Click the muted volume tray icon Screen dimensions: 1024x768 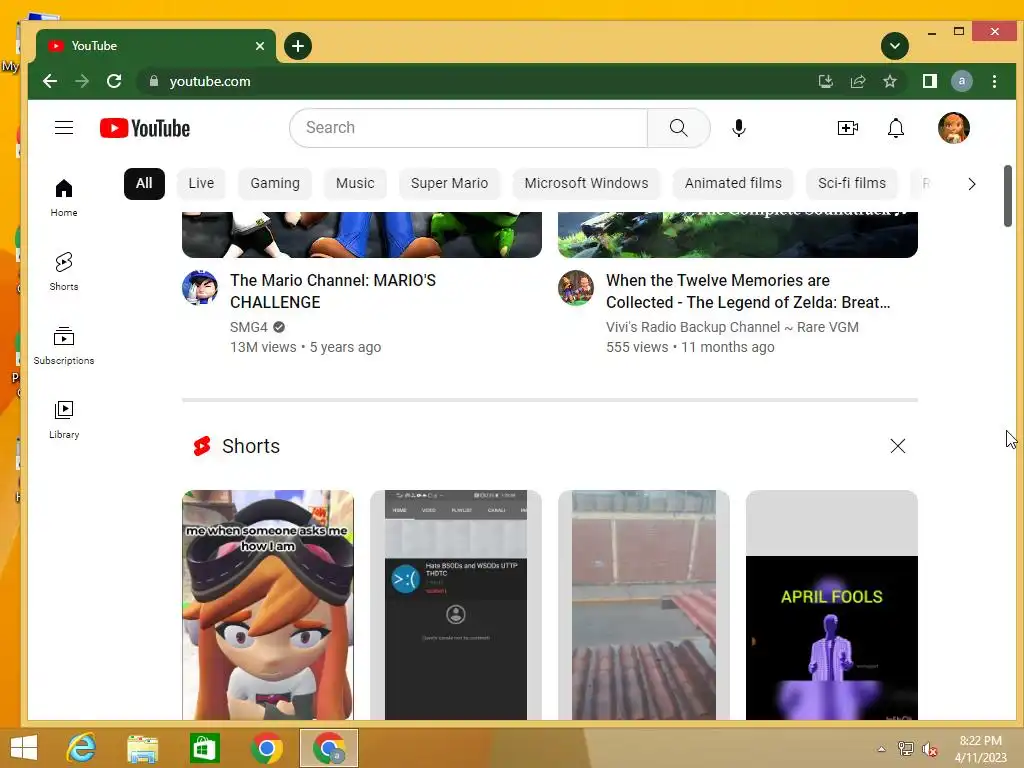coord(929,750)
